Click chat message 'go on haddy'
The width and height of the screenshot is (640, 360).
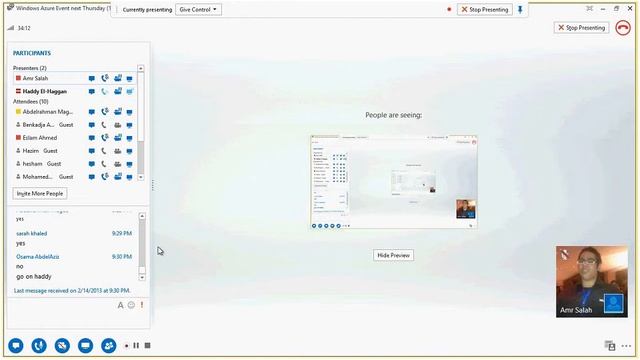[x=34, y=277]
